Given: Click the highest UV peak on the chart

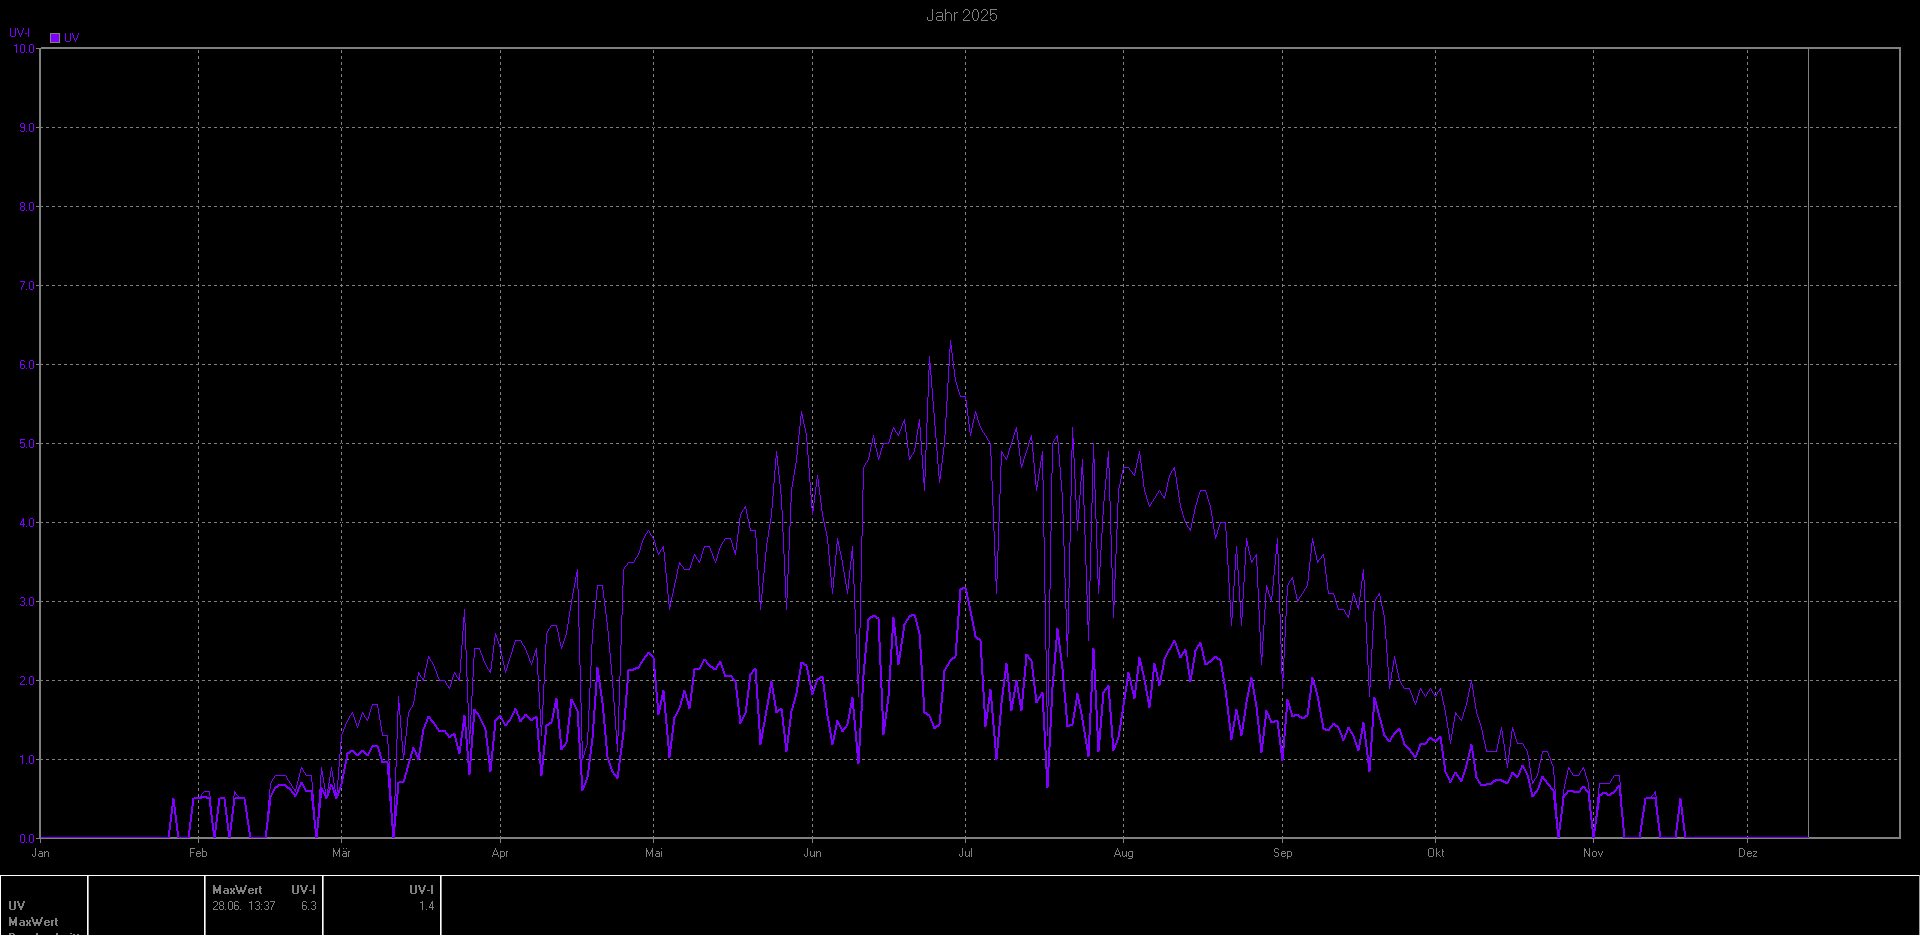Looking at the screenshot, I should click(950, 342).
